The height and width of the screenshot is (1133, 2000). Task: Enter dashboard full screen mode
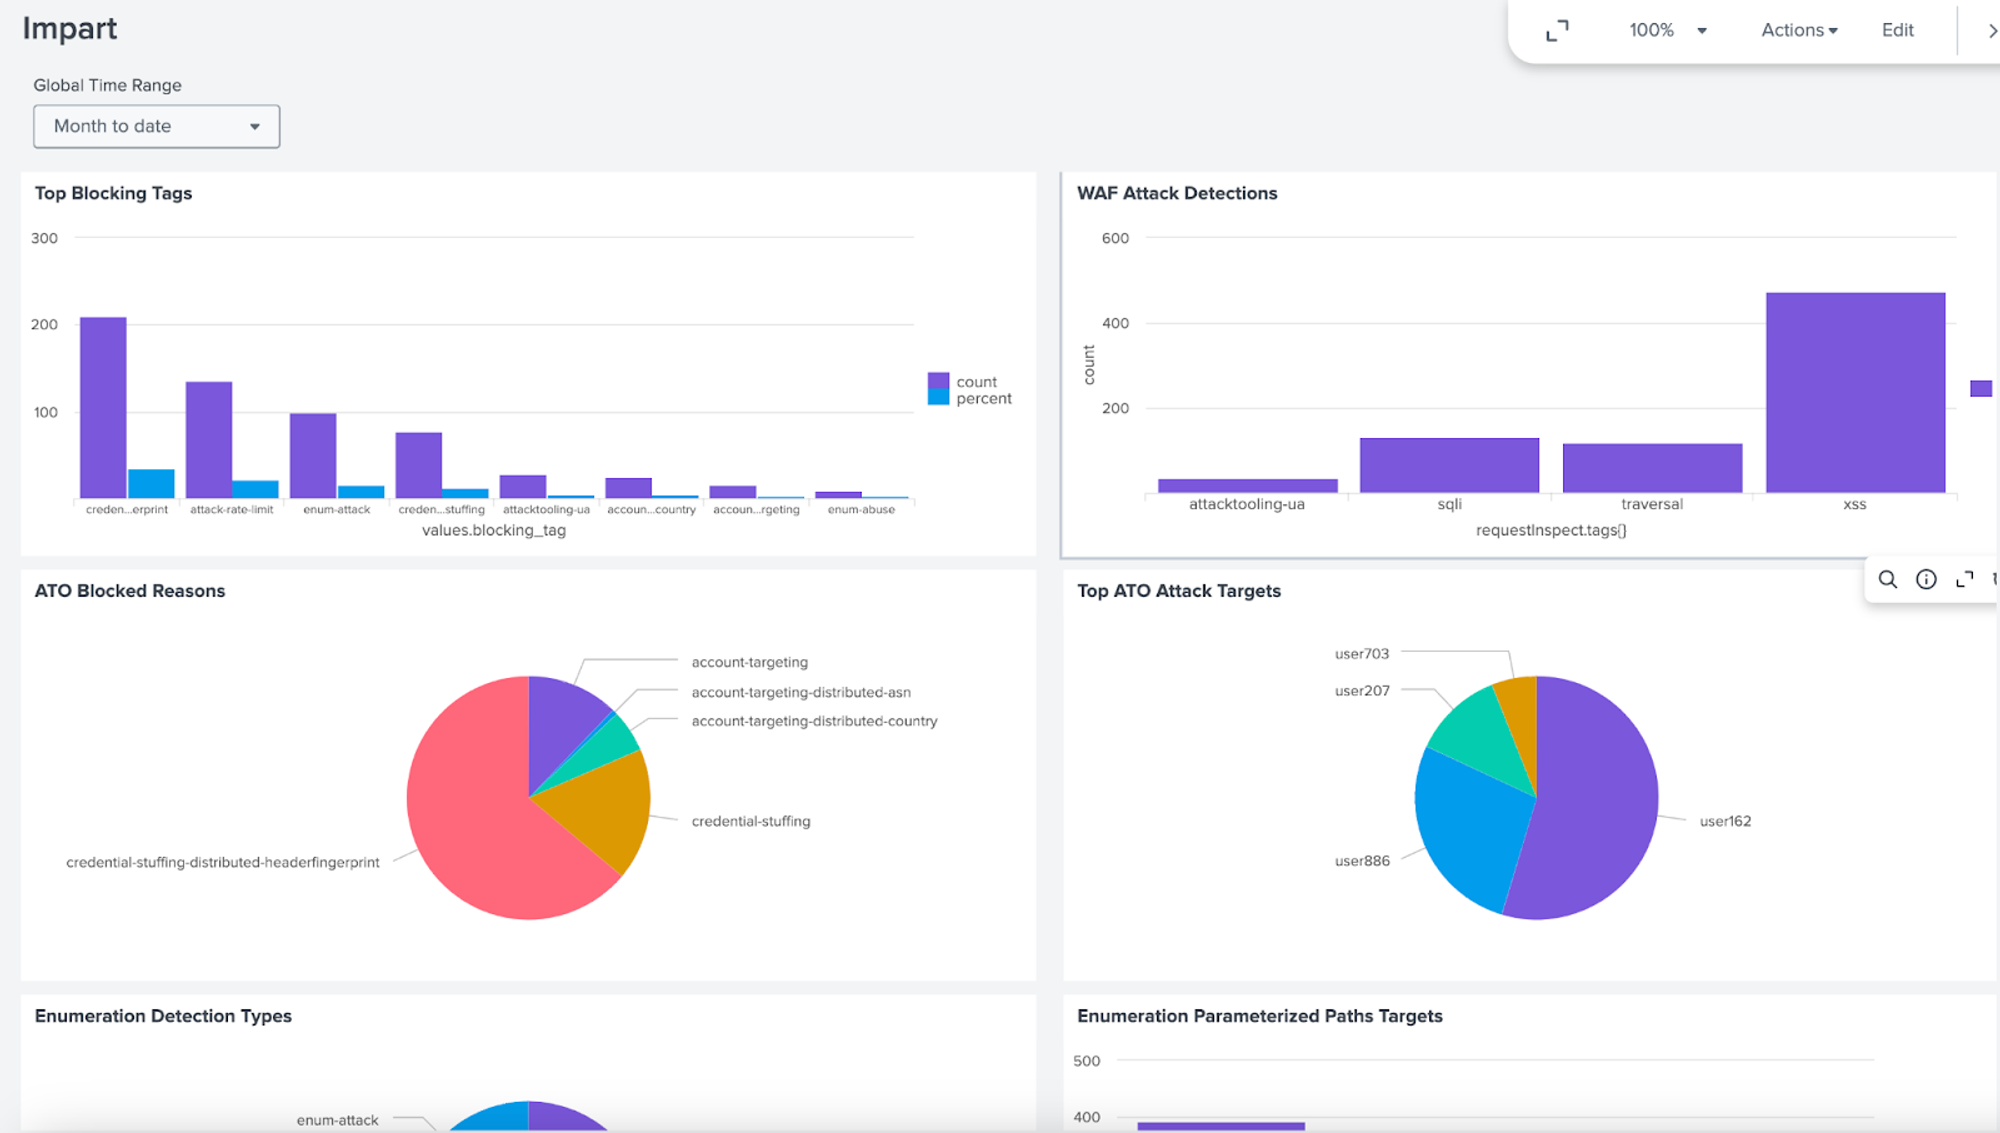1557,31
